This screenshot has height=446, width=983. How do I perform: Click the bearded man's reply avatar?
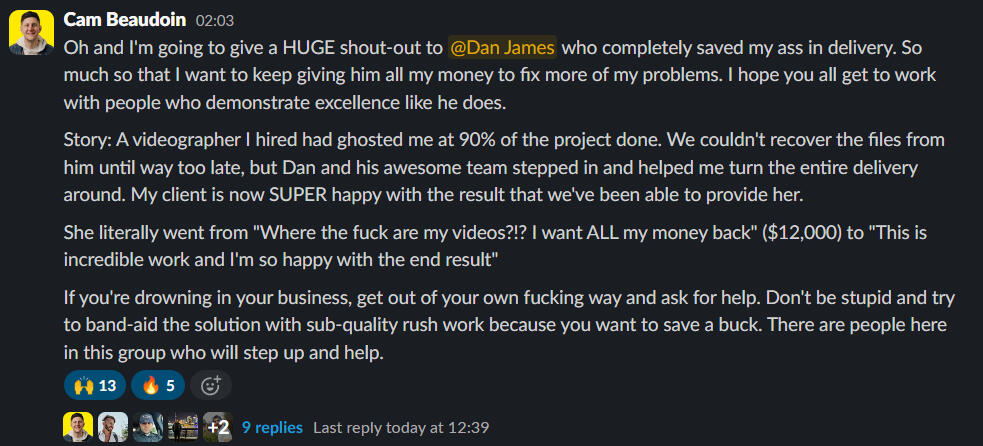pyautogui.click(x=113, y=427)
